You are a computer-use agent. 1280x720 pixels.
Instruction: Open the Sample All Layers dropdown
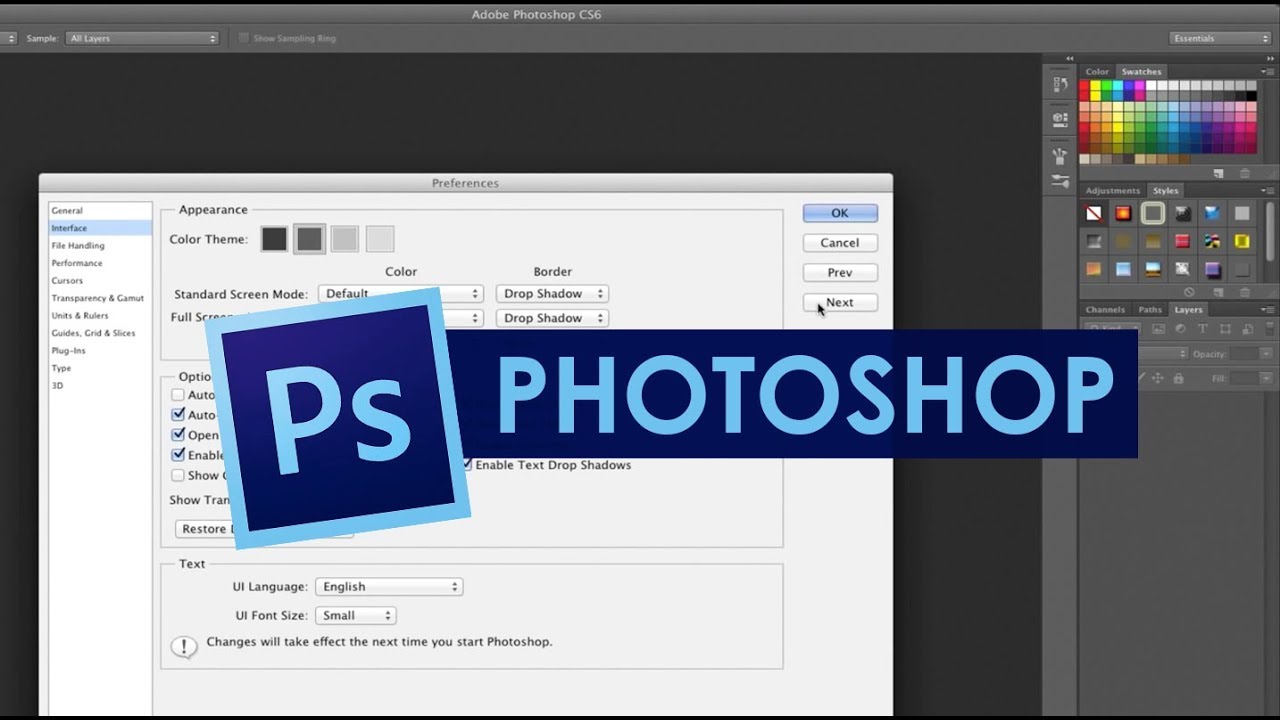(x=142, y=38)
